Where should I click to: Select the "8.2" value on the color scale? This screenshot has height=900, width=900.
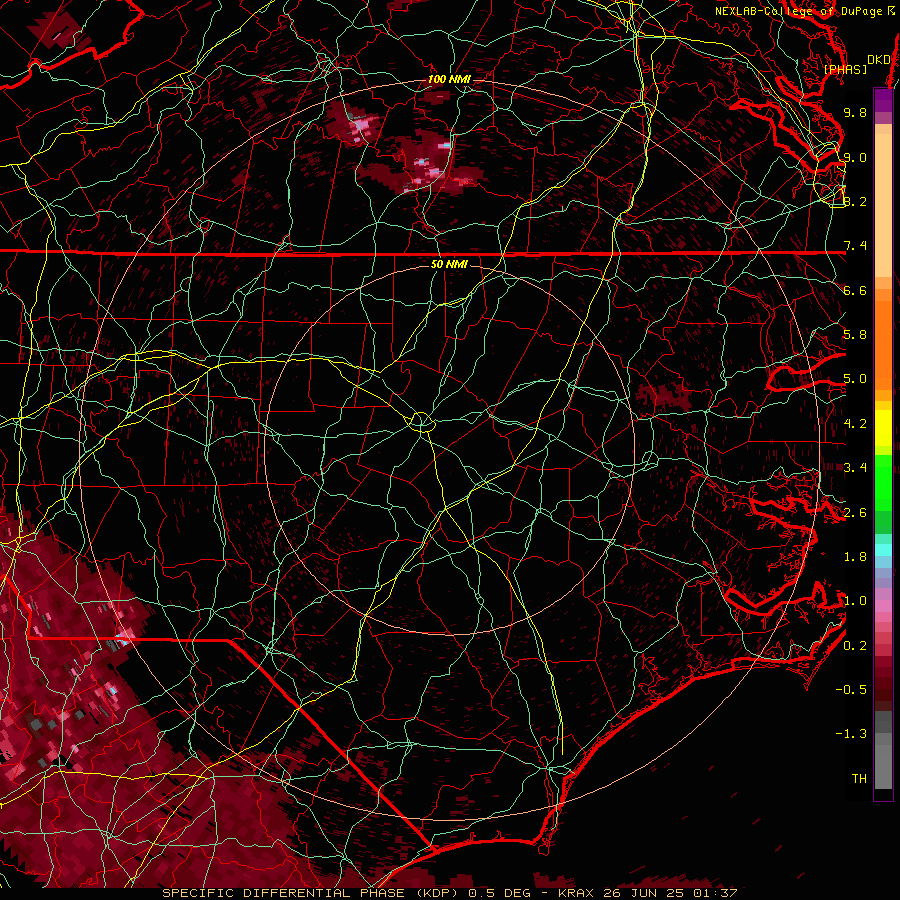point(855,201)
